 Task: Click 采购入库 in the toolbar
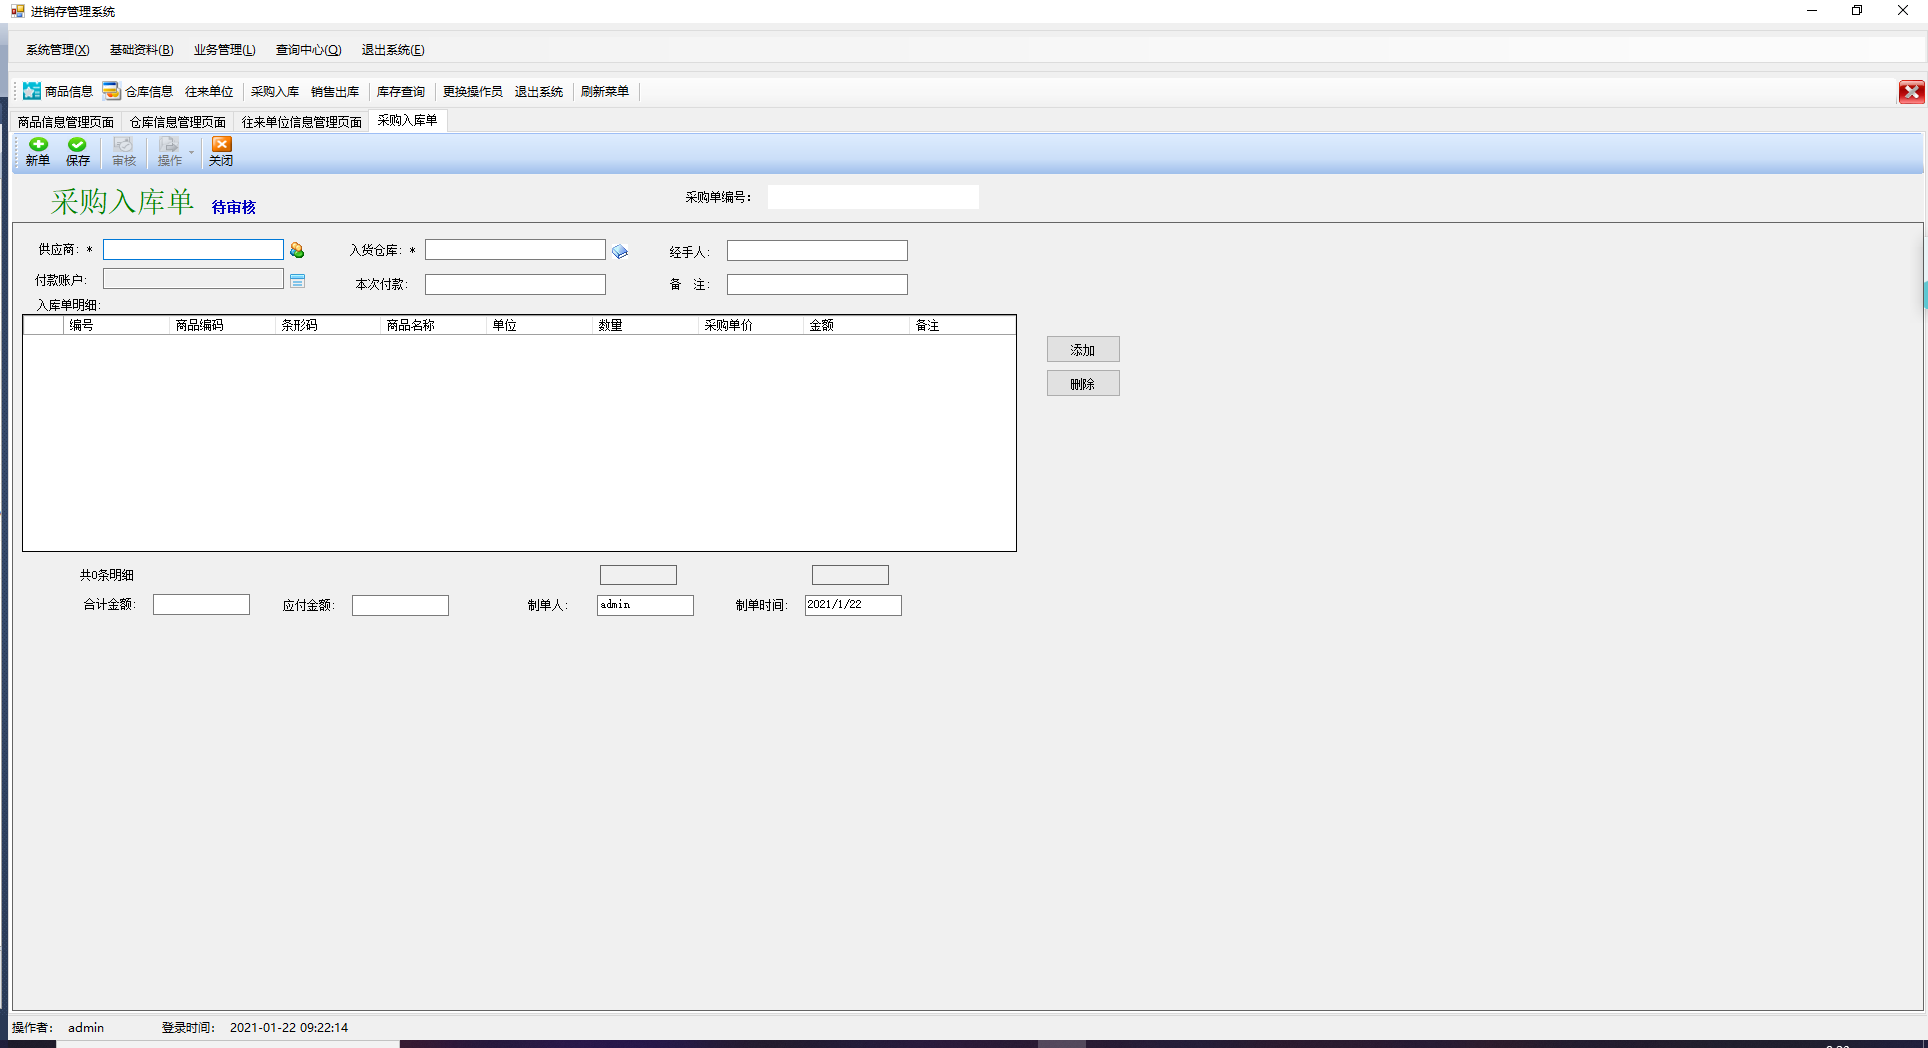(275, 91)
